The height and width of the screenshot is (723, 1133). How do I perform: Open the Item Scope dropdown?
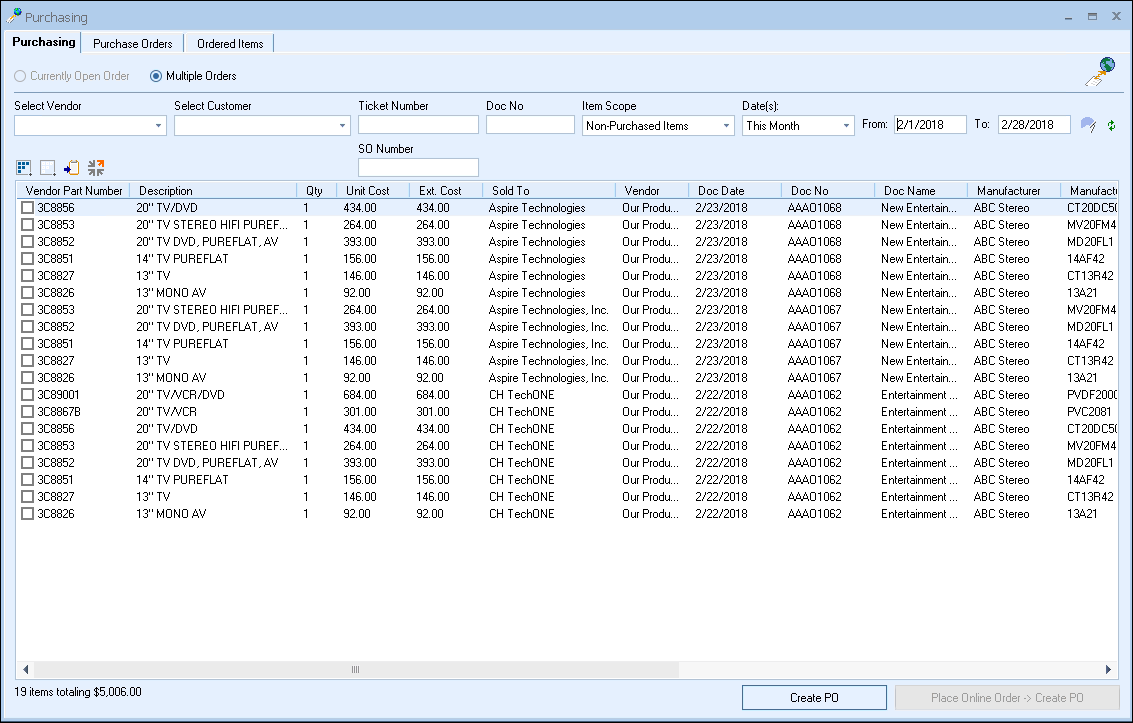(727, 126)
